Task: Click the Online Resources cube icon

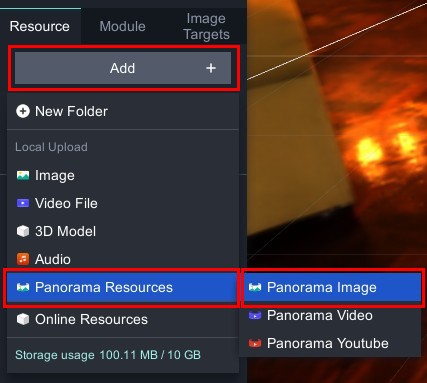Action: click(23, 319)
